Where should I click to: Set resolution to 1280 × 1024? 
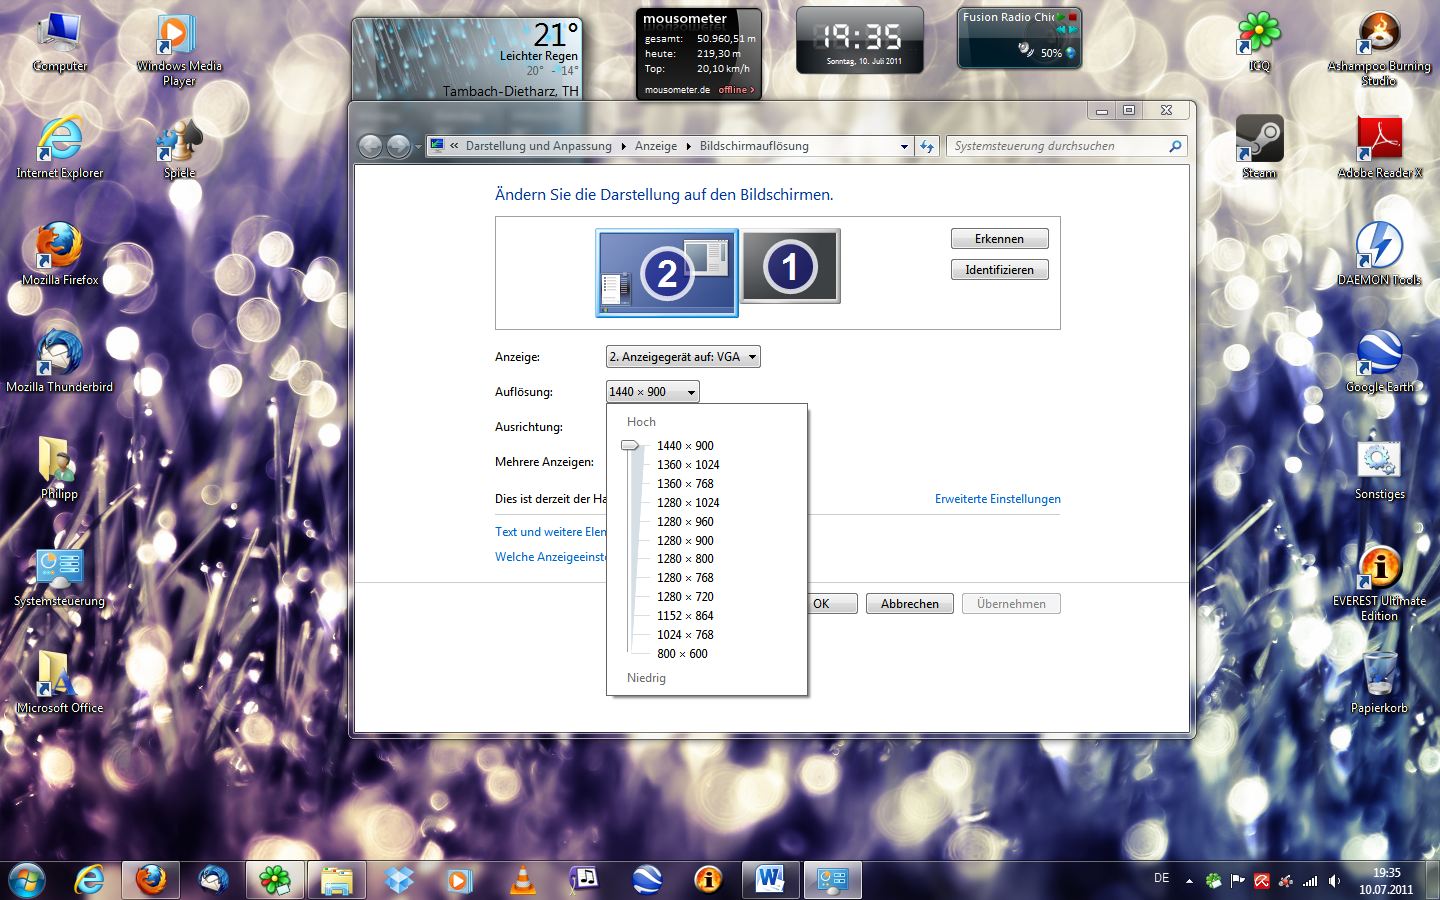688,503
